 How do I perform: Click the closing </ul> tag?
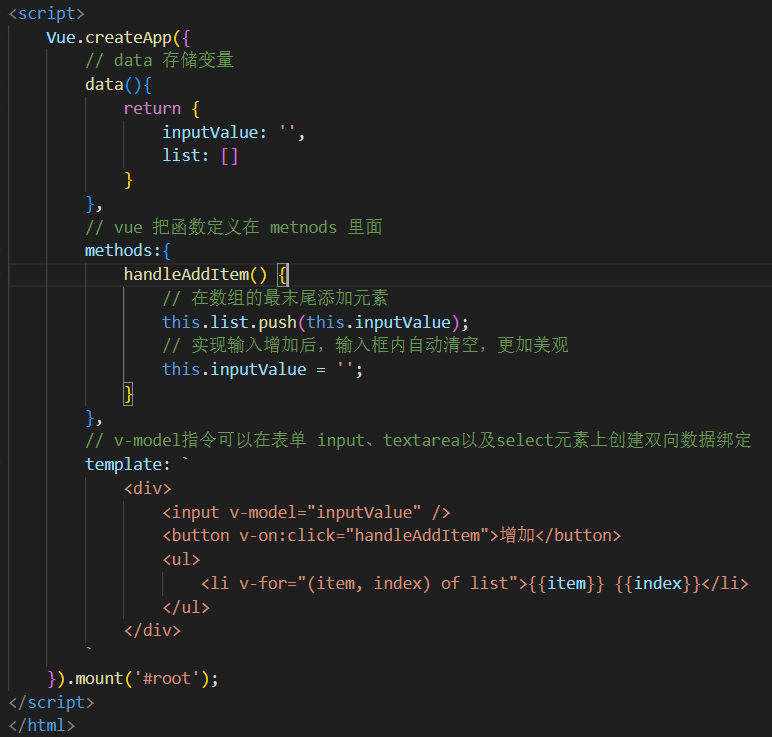(186, 607)
